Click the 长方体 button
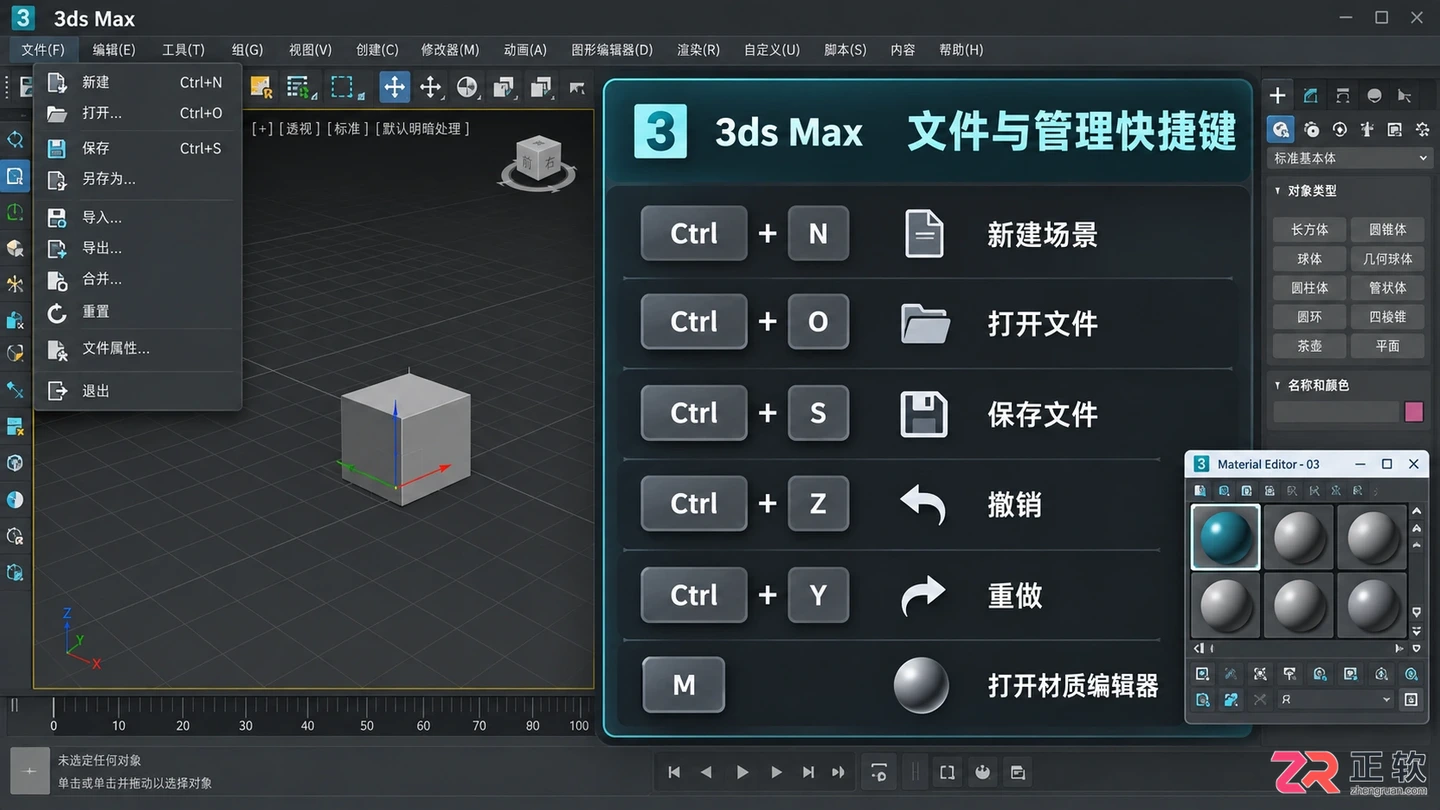This screenshot has width=1440, height=810. click(1309, 229)
